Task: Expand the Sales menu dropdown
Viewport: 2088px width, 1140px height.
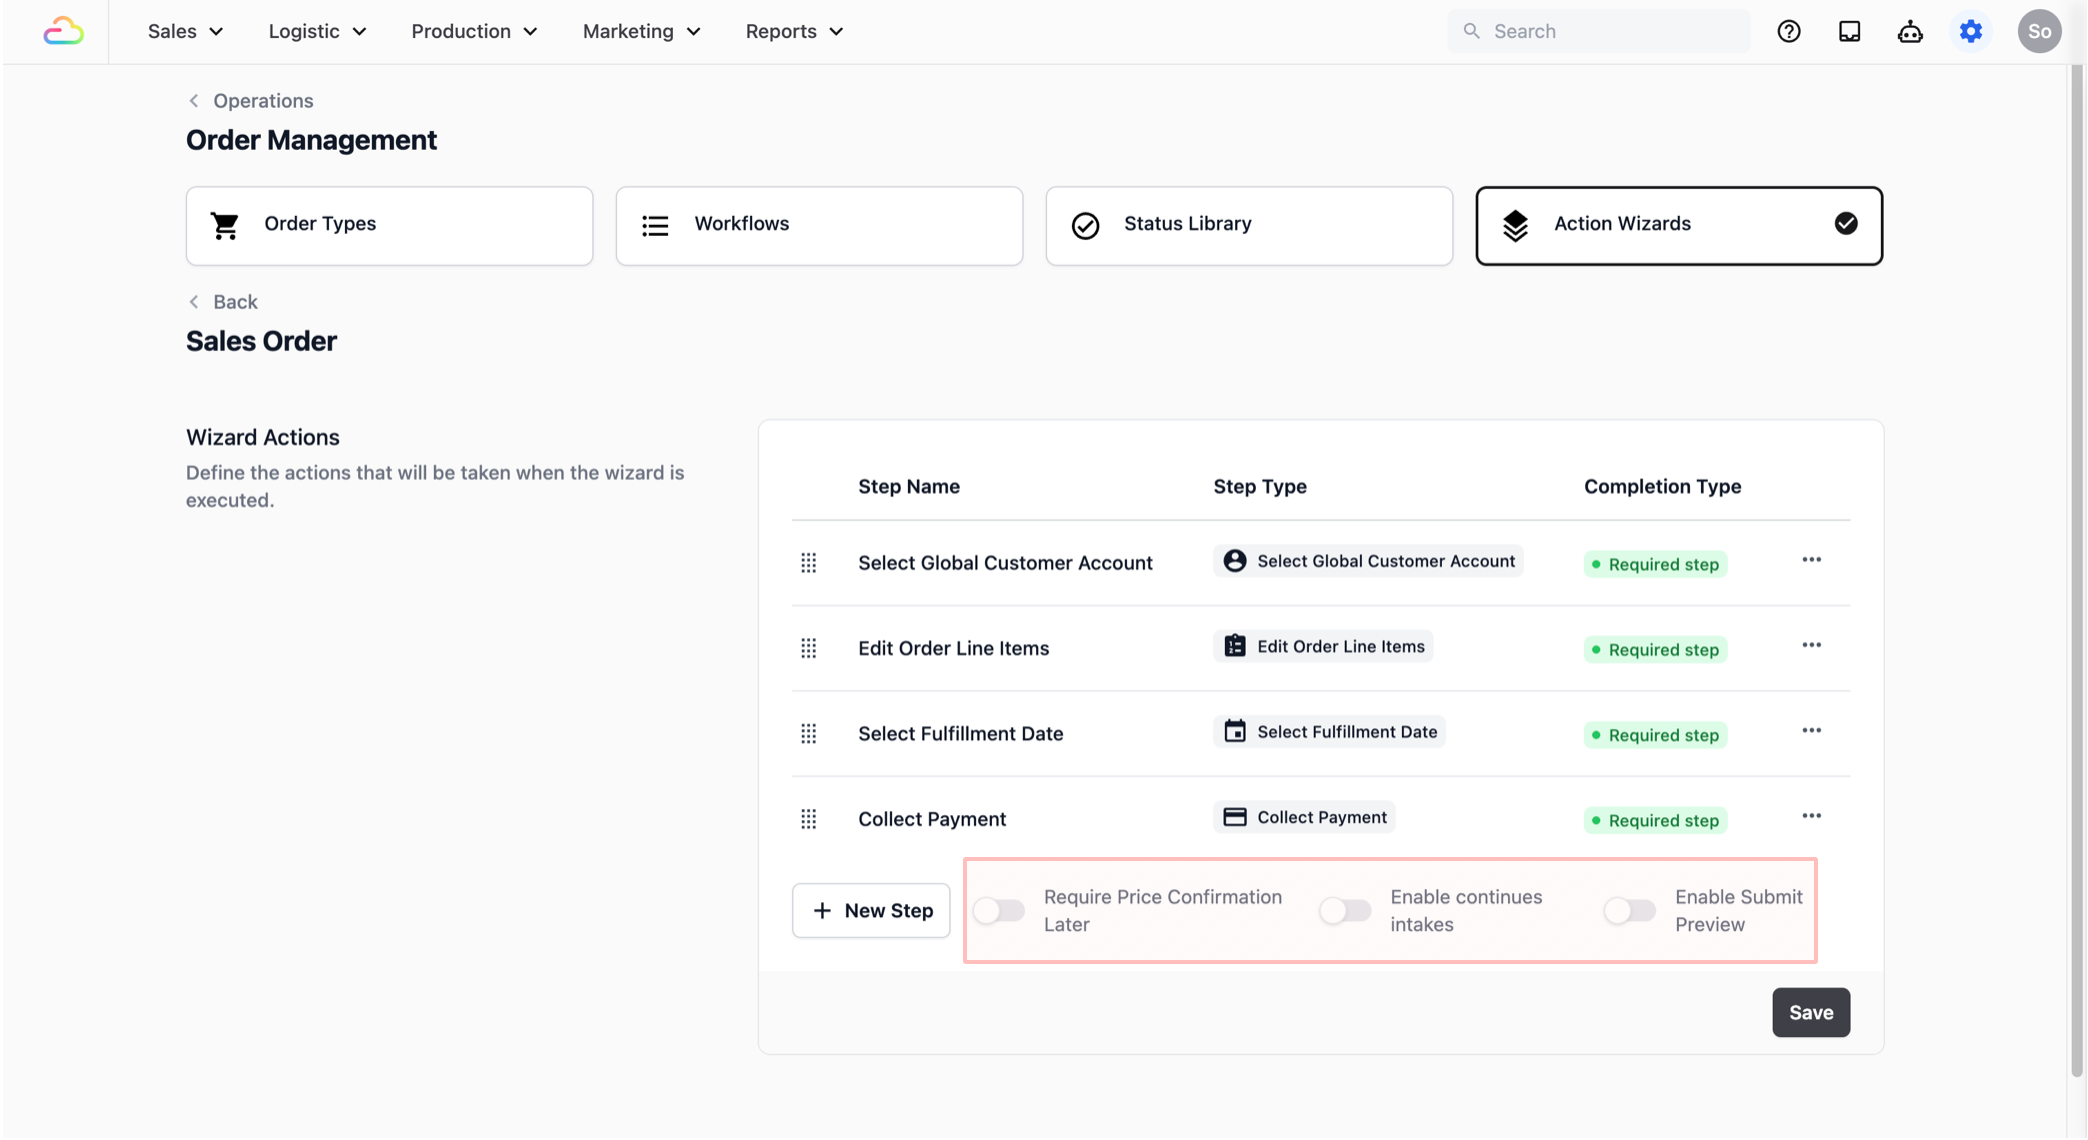Action: pos(185,31)
